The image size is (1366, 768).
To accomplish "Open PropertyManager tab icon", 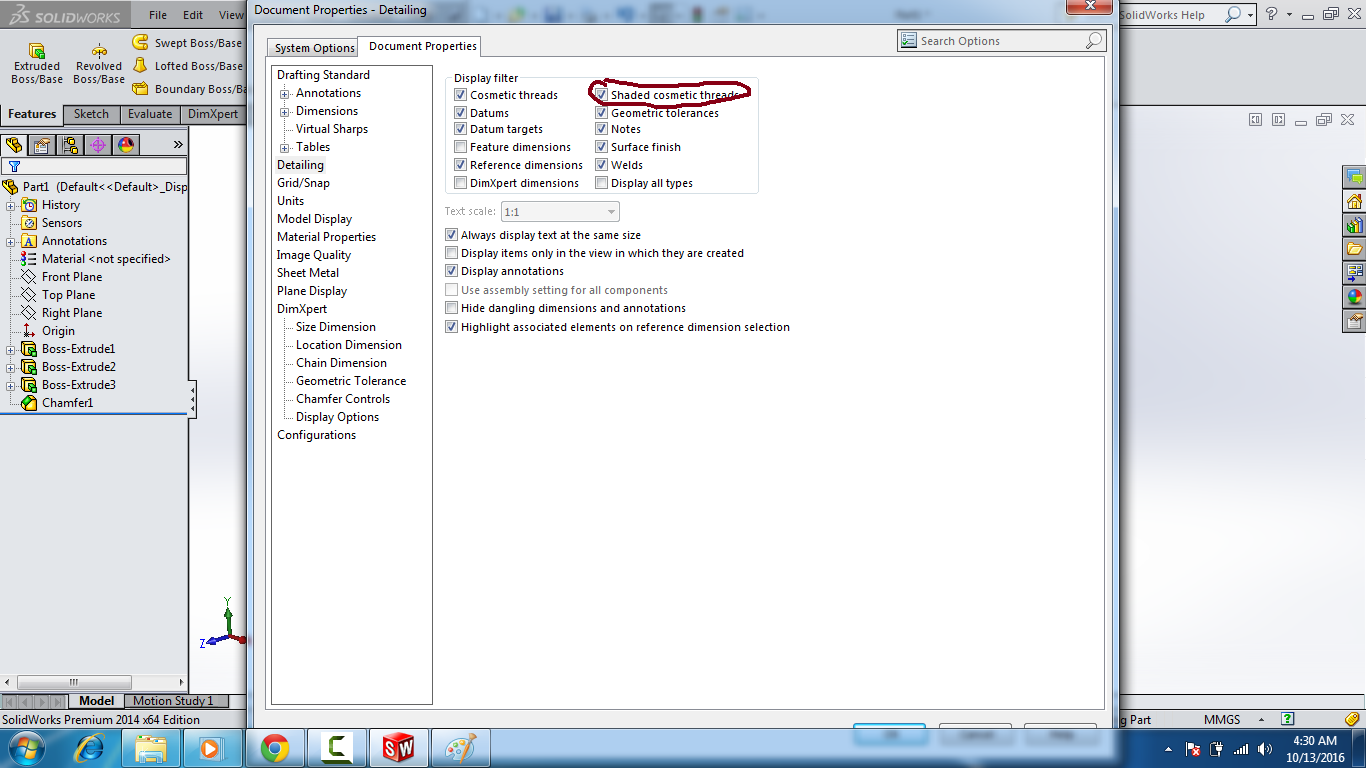I will coord(42,145).
